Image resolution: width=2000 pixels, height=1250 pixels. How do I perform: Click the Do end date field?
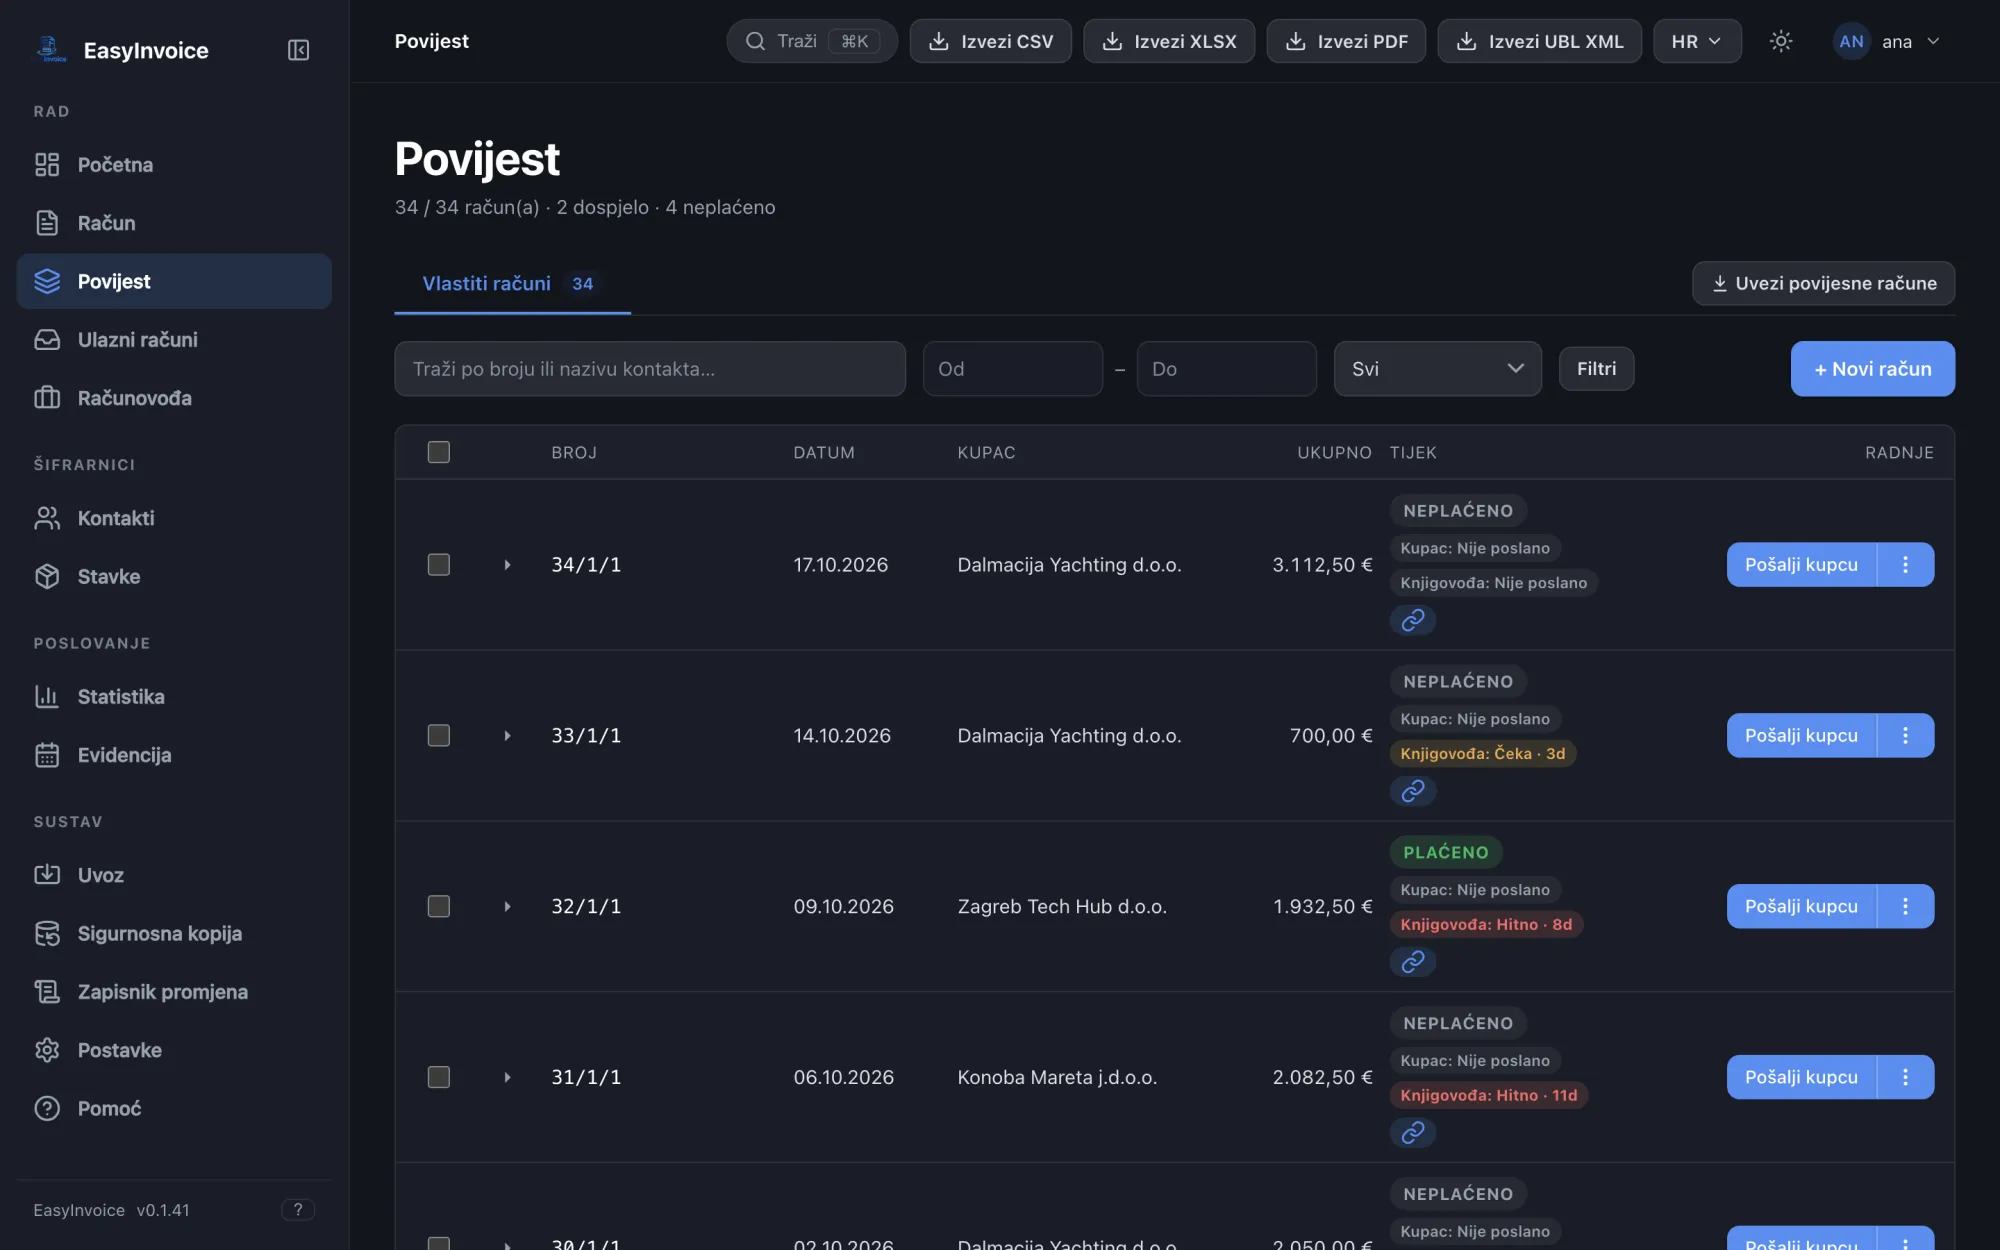[1226, 369]
